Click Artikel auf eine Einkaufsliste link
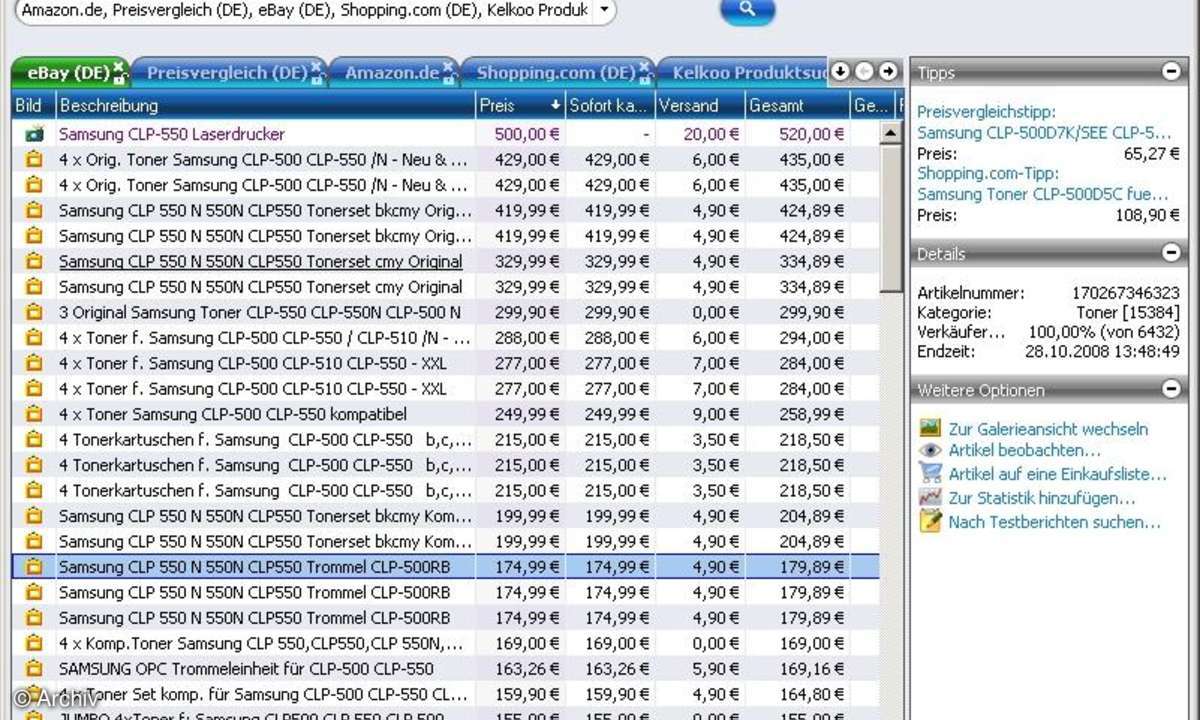Viewport: 1200px width, 720px height. click(x=1057, y=474)
